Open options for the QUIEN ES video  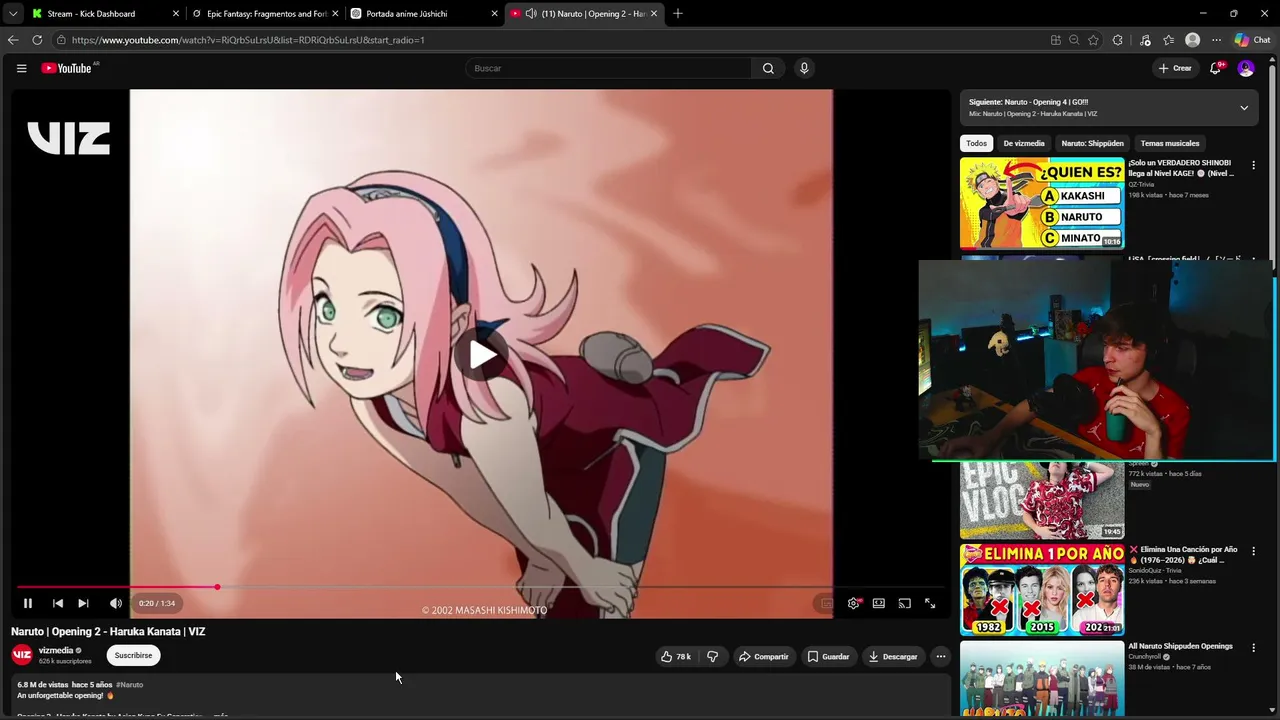click(x=1253, y=165)
